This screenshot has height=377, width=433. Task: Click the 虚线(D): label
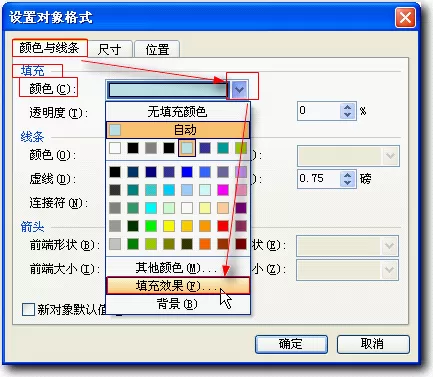click(x=53, y=179)
